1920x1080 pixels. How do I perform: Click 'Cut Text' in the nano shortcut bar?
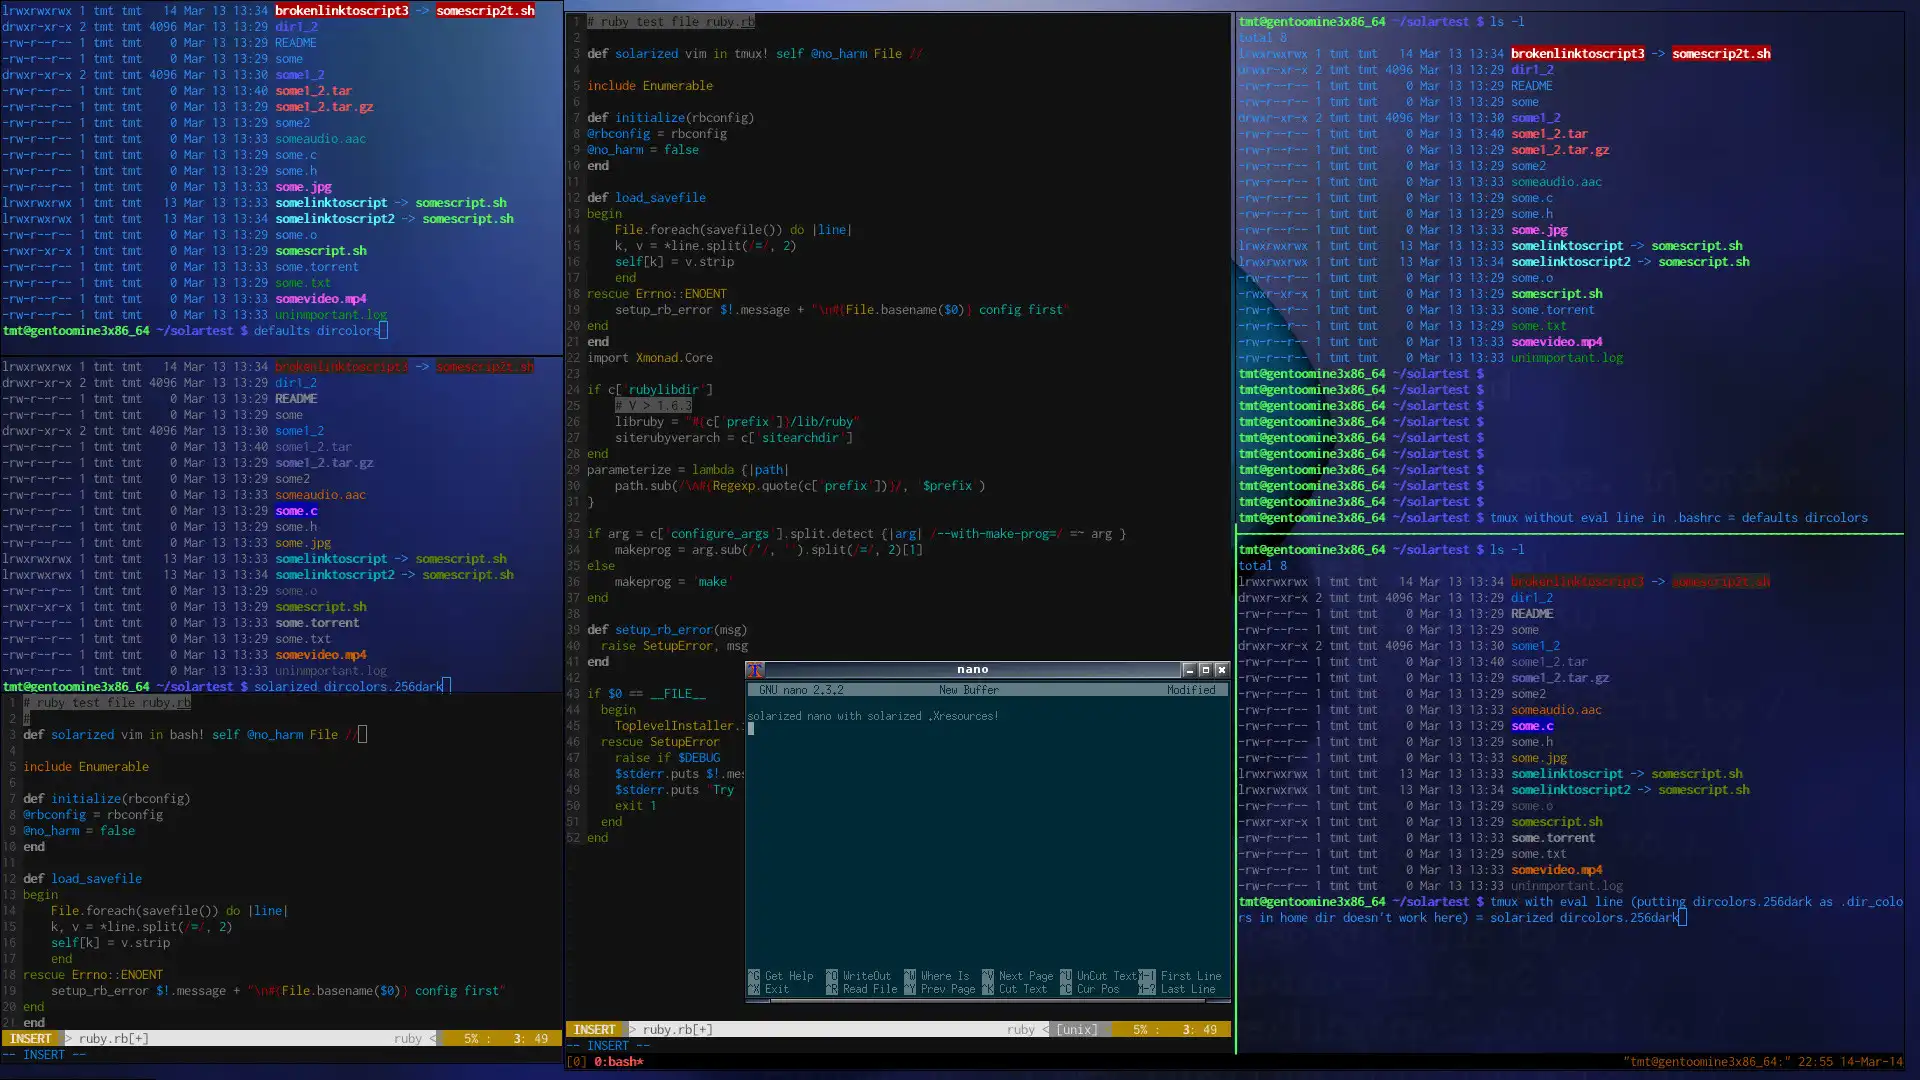(x=1023, y=989)
